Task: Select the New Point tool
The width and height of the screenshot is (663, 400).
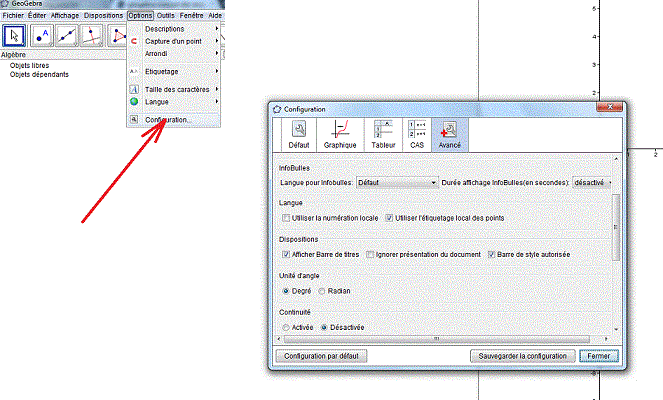Action: pyautogui.click(x=42, y=36)
